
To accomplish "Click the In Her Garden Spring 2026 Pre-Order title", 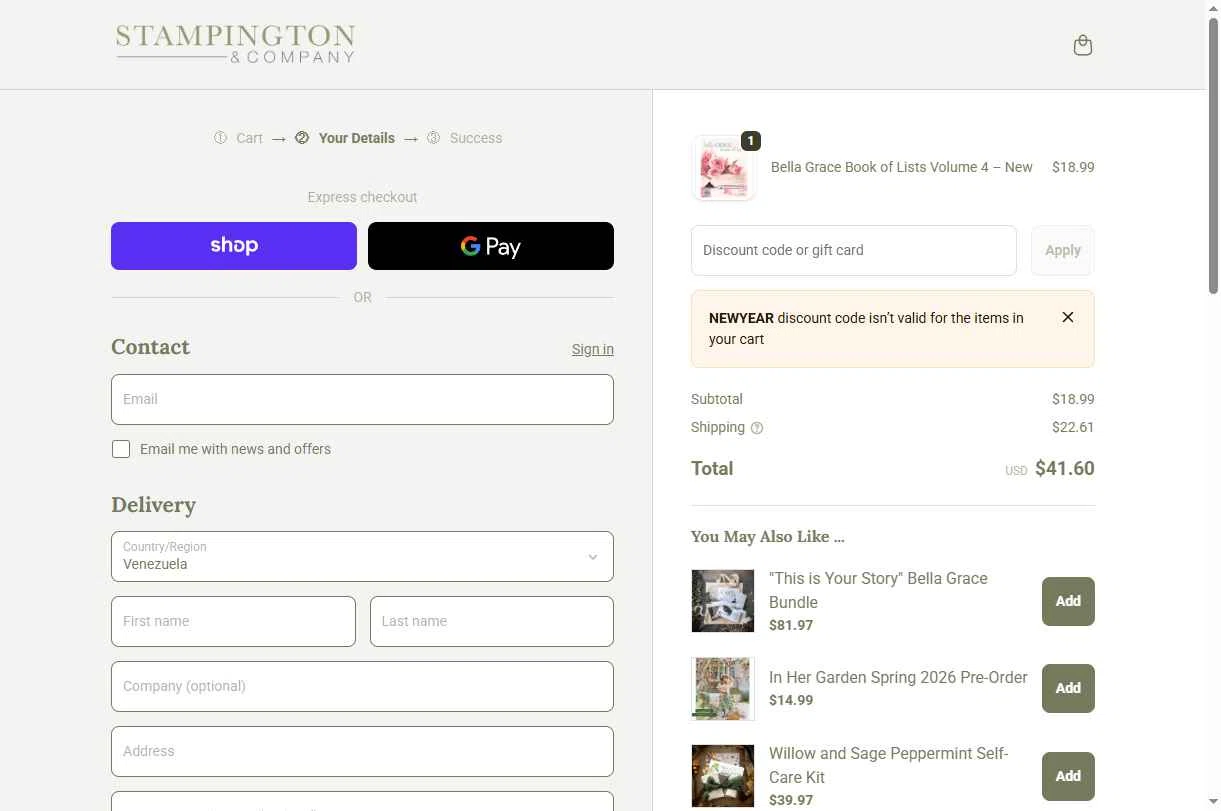I will pyautogui.click(x=898, y=677).
